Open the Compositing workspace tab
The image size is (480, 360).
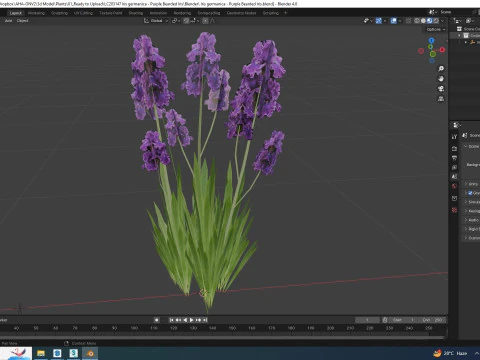(209, 13)
